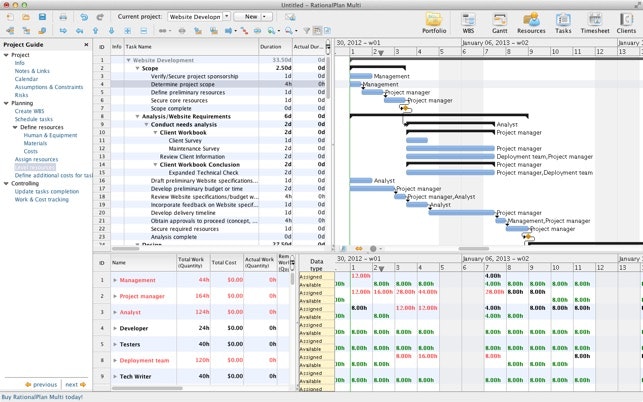The width and height of the screenshot is (643, 402).
Task: Click the open folder toolbar icon
Action: (x=25, y=17)
